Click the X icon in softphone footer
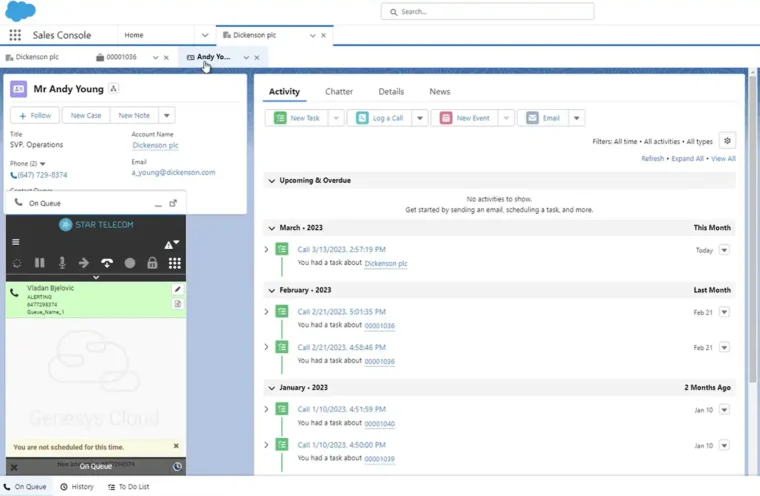Viewport: 760px width, 496px height. 14,467
